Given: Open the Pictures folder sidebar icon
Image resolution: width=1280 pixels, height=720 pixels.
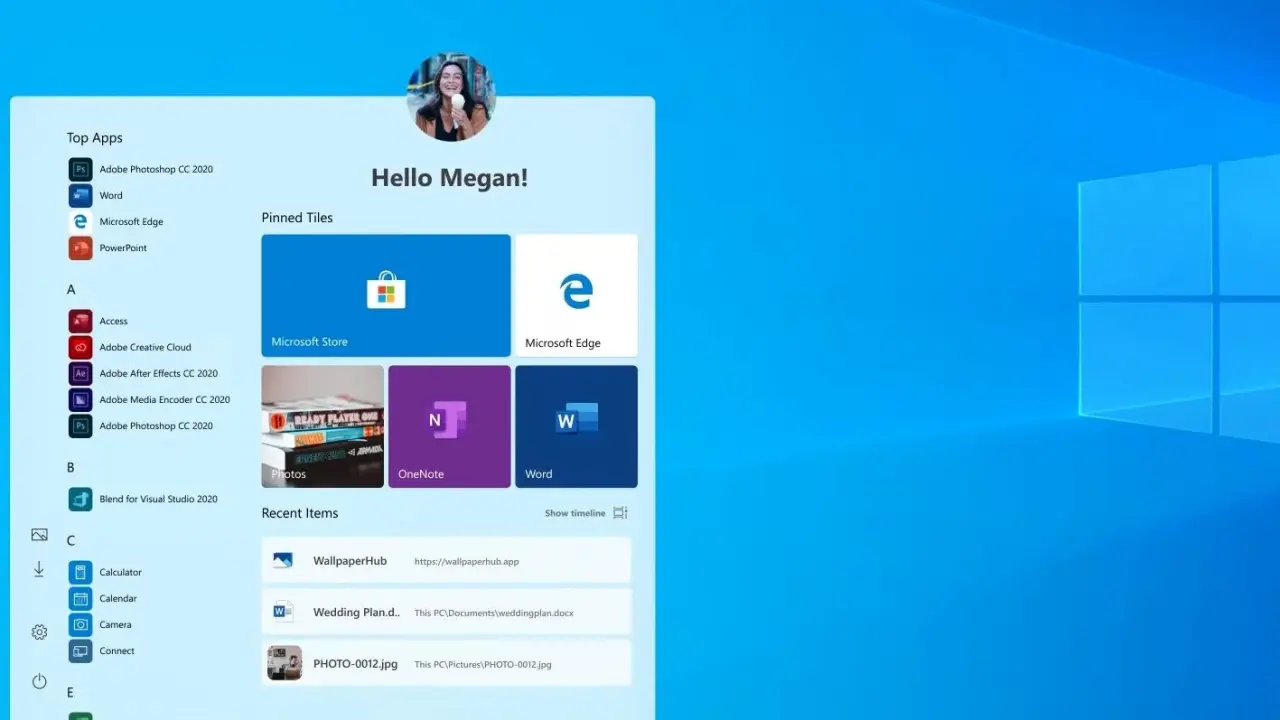Looking at the screenshot, I should (39, 535).
